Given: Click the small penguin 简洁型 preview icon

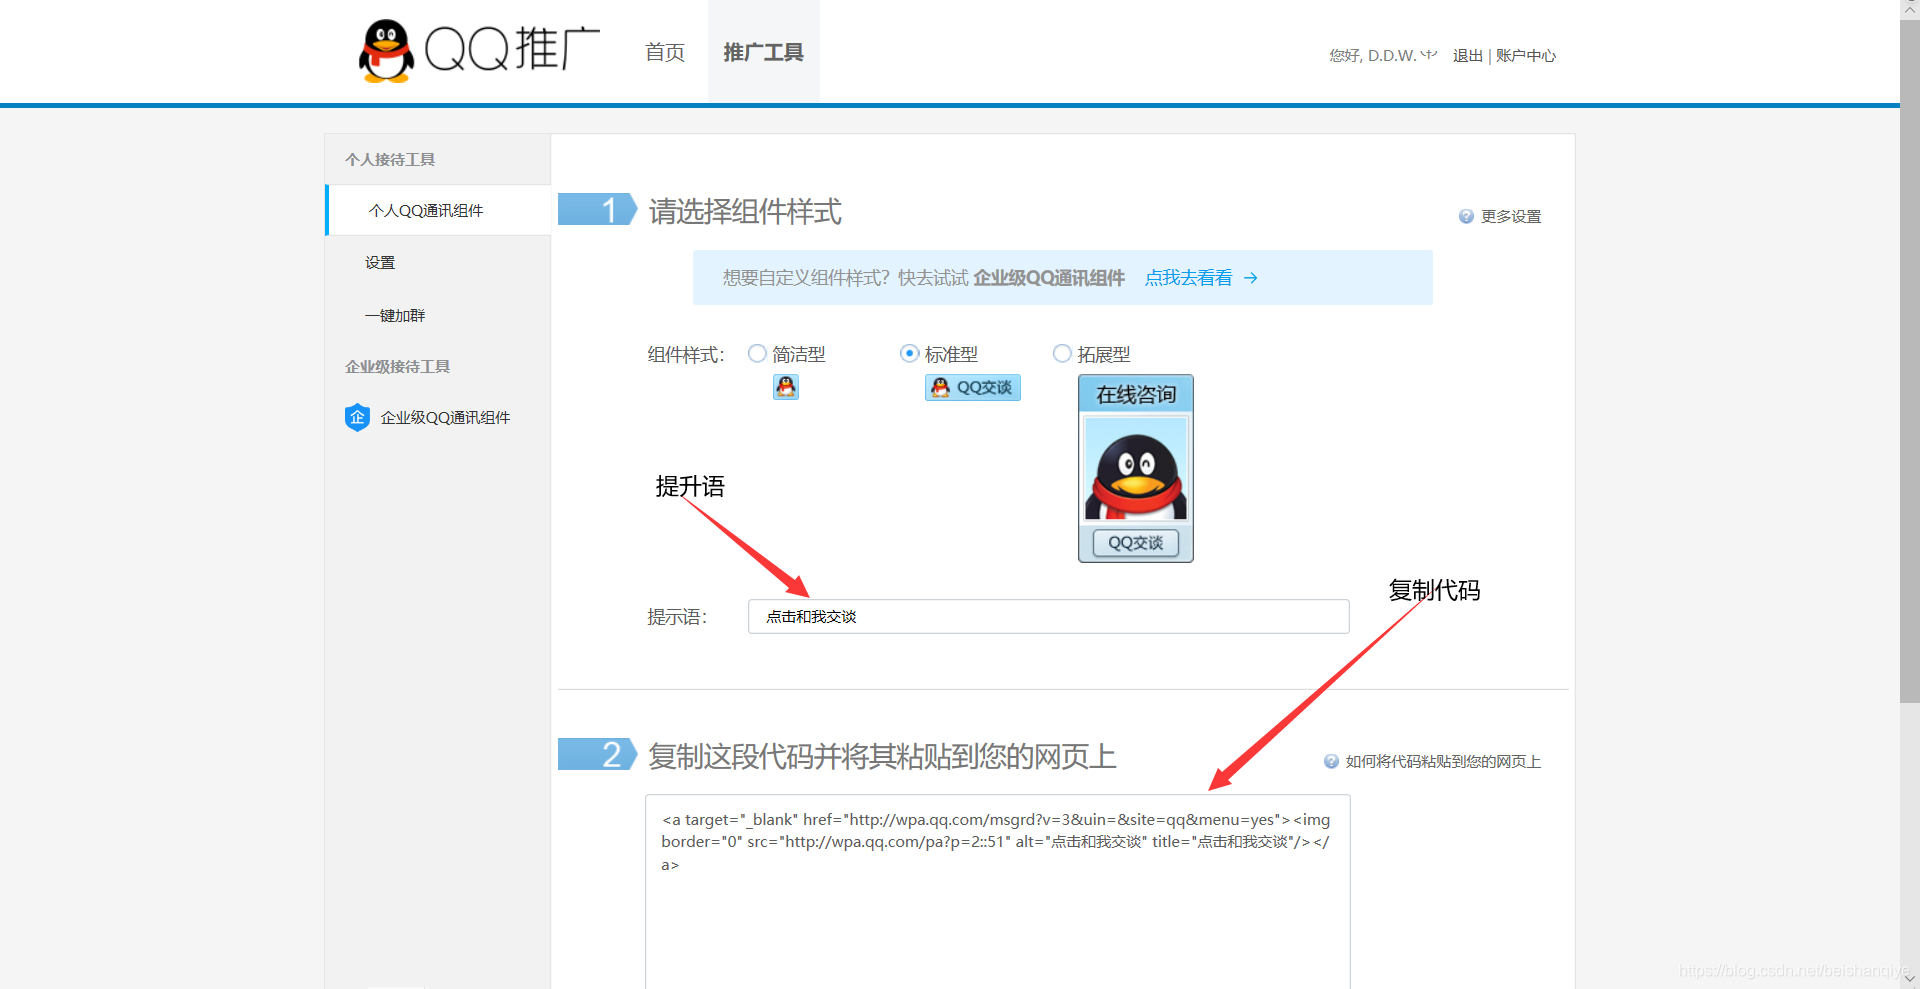Looking at the screenshot, I should 786,387.
